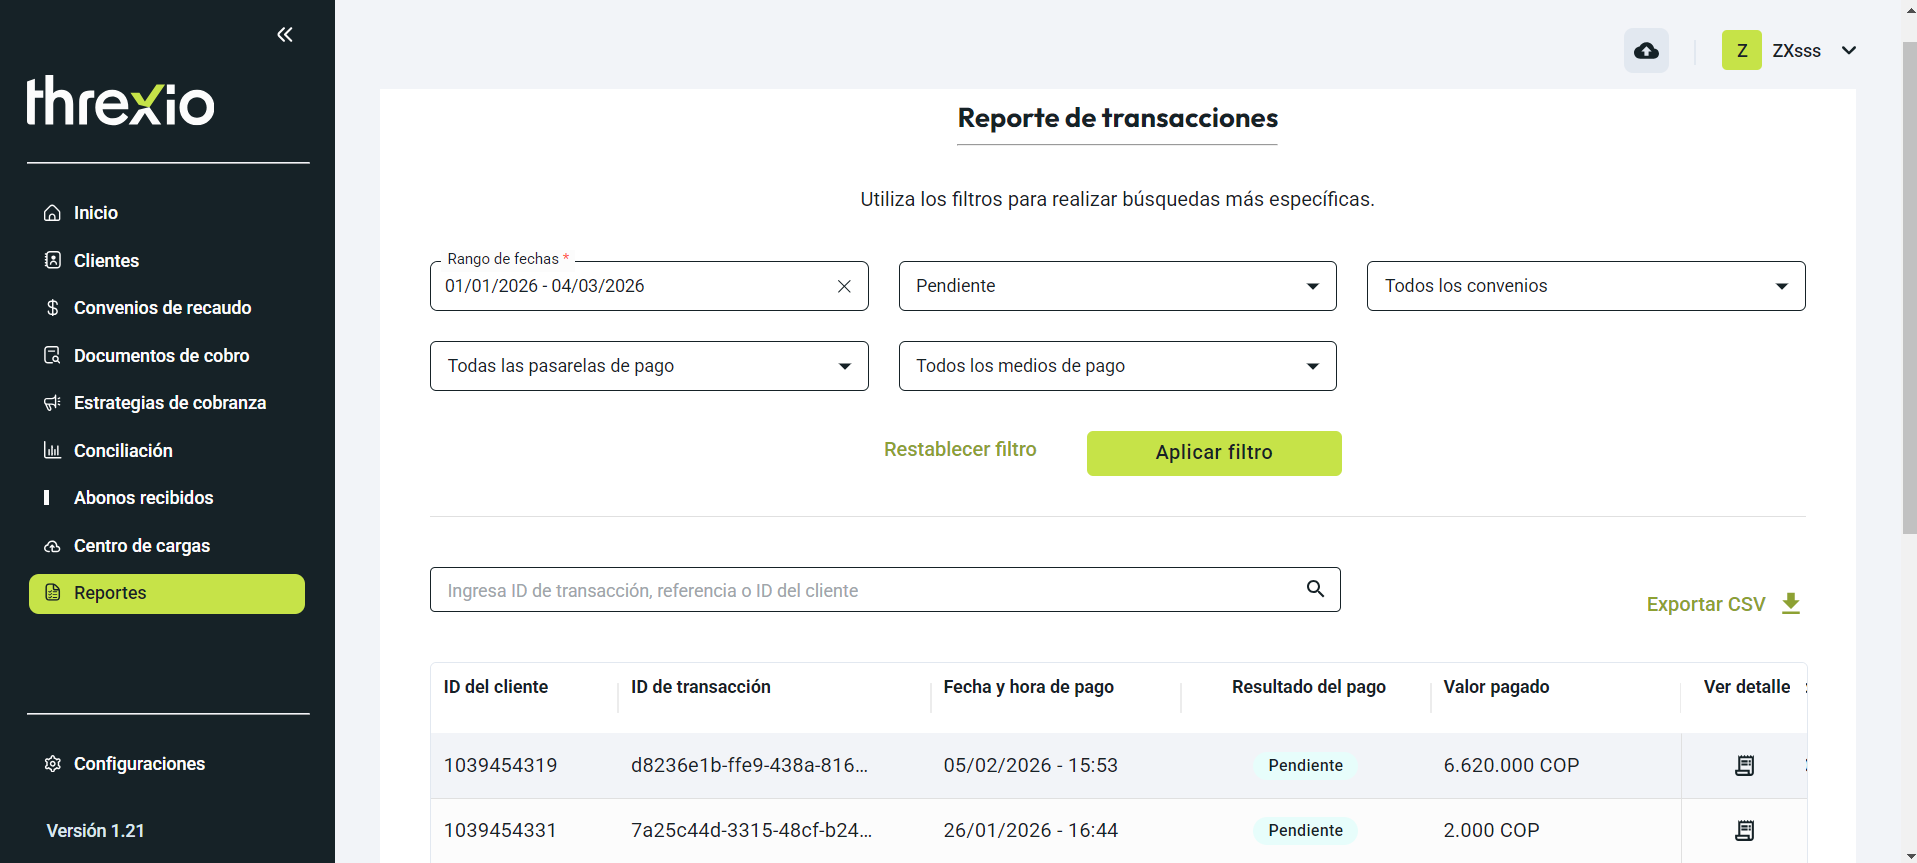Select the Reportes menu item
This screenshot has height=863, width=1917.
point(167,593)
